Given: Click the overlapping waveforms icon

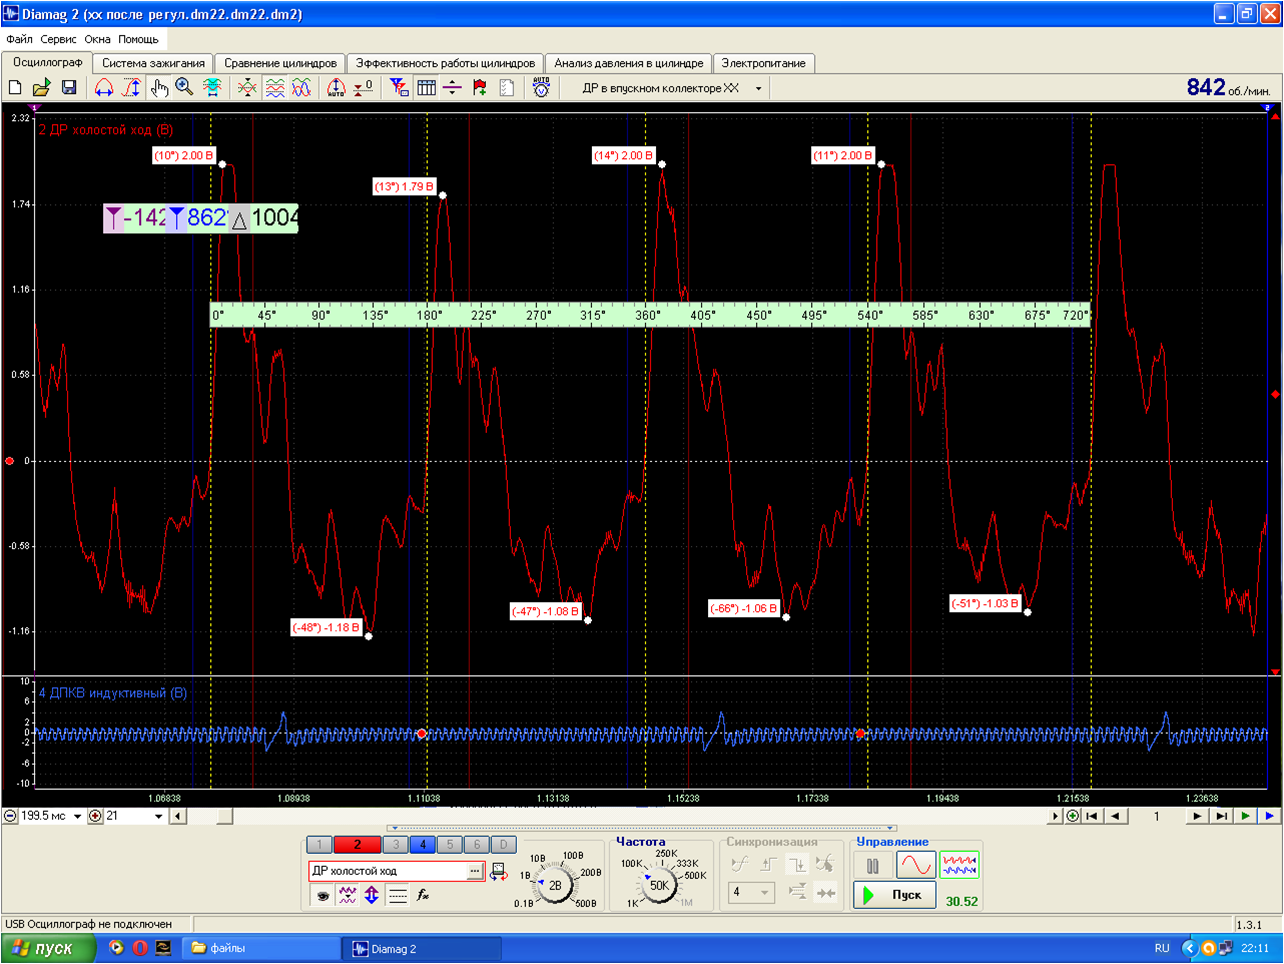Looking at the screenshot, I should coord(301,88).
